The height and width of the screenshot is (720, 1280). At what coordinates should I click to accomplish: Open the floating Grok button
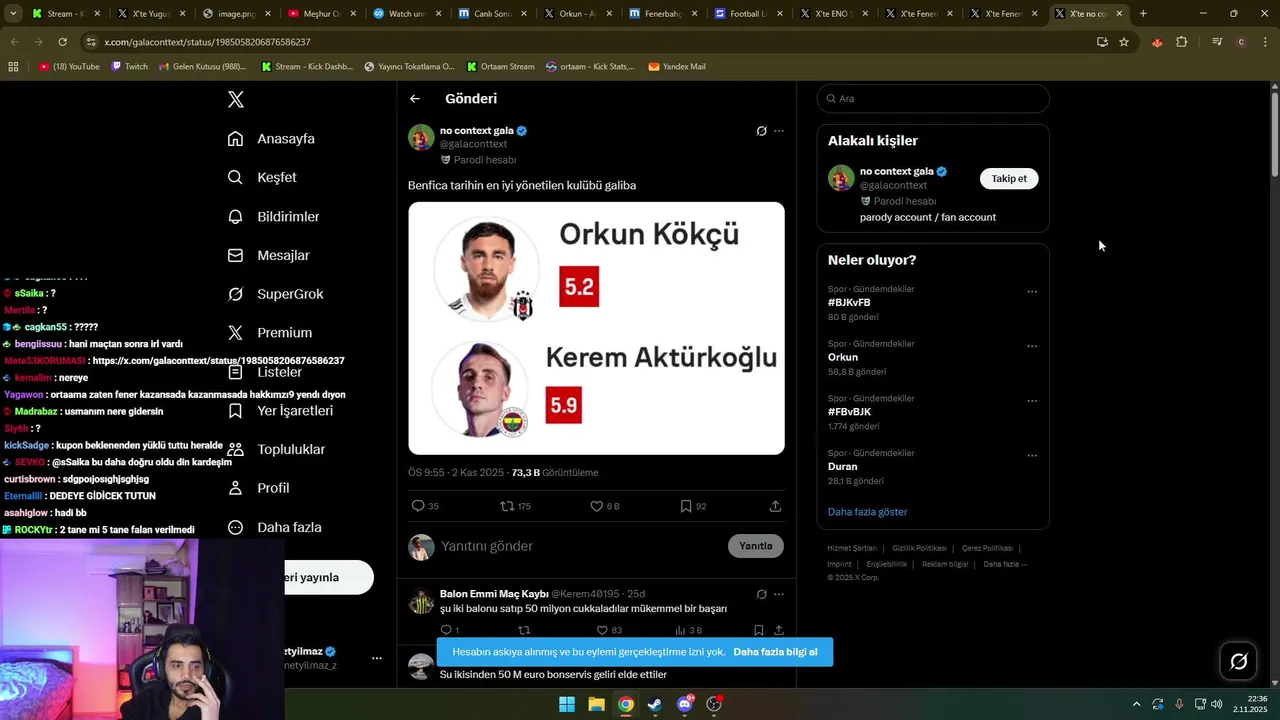tap(1238, 662)
